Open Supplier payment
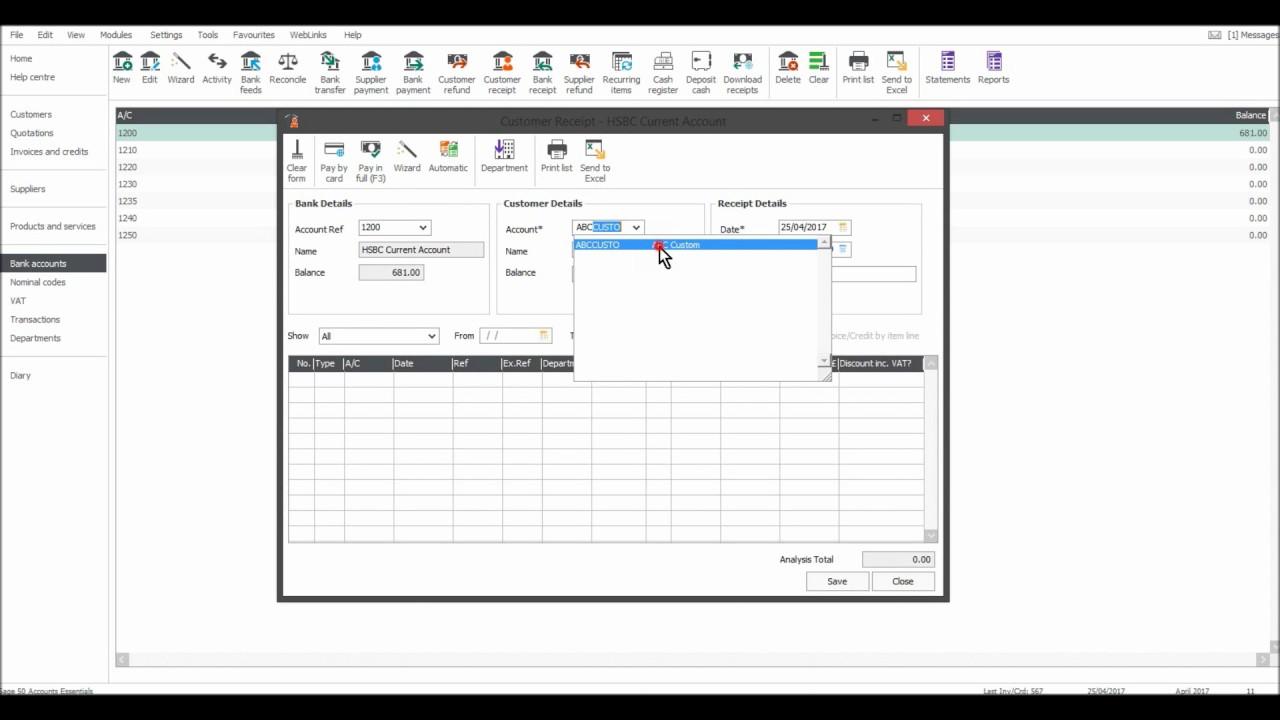This screenshot has height=720, width=1280. (371, 73)
